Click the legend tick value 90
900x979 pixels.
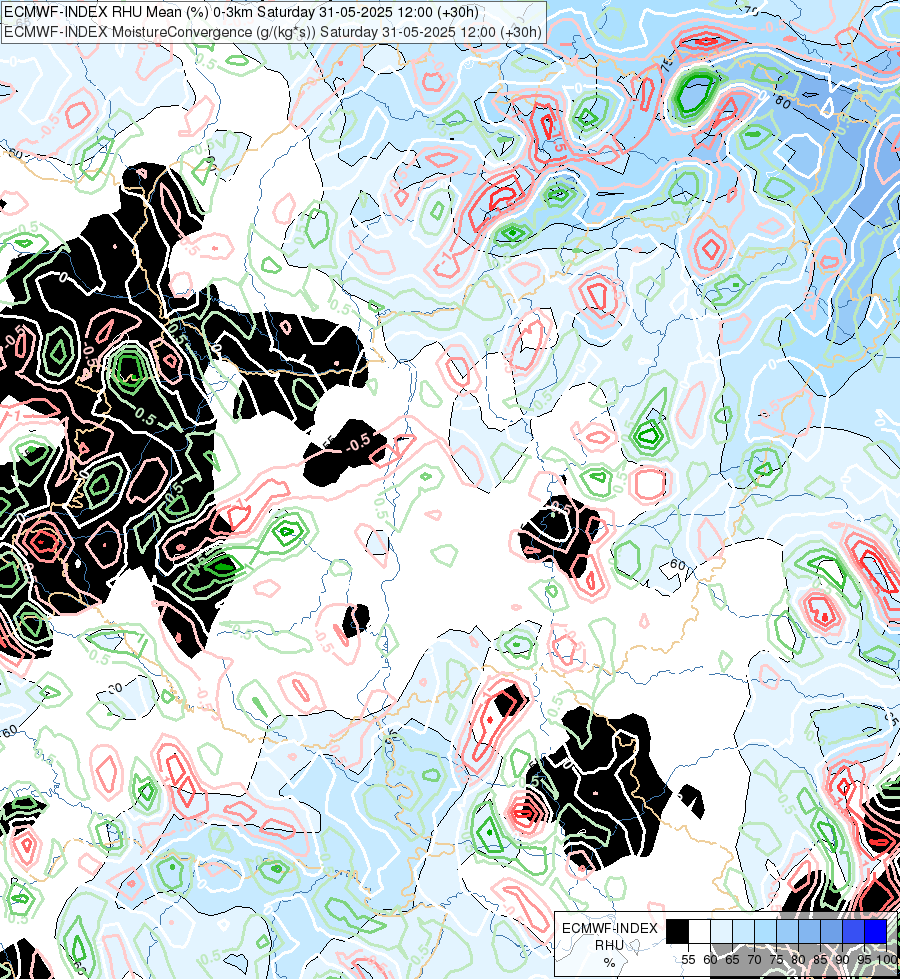click(x=842, y=960)
